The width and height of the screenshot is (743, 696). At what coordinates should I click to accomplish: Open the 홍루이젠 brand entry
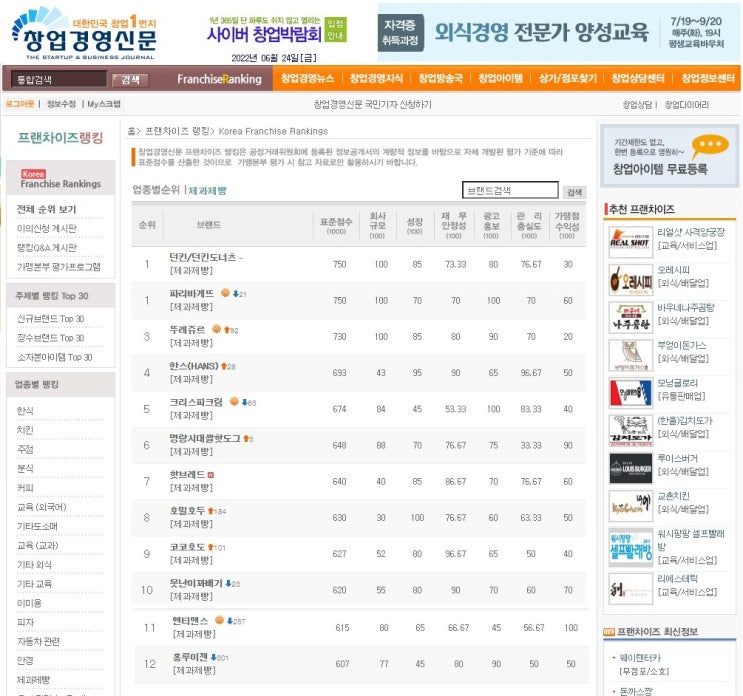[190, 657]
